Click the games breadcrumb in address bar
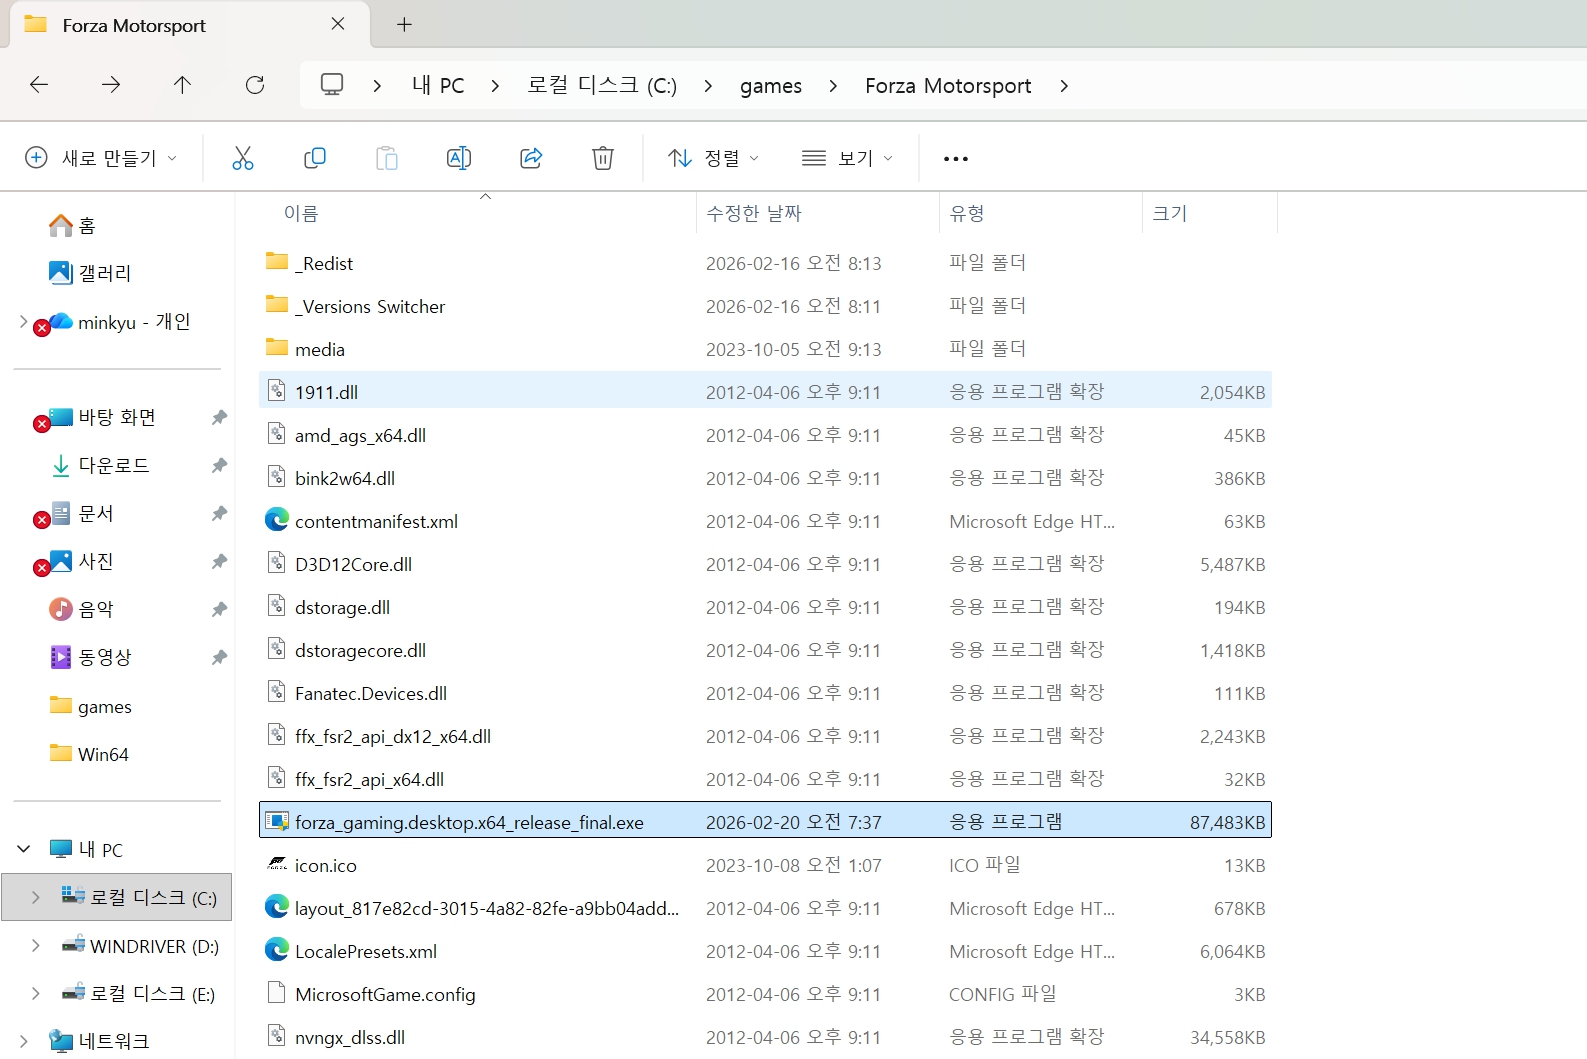 click(x=770, y=86)
